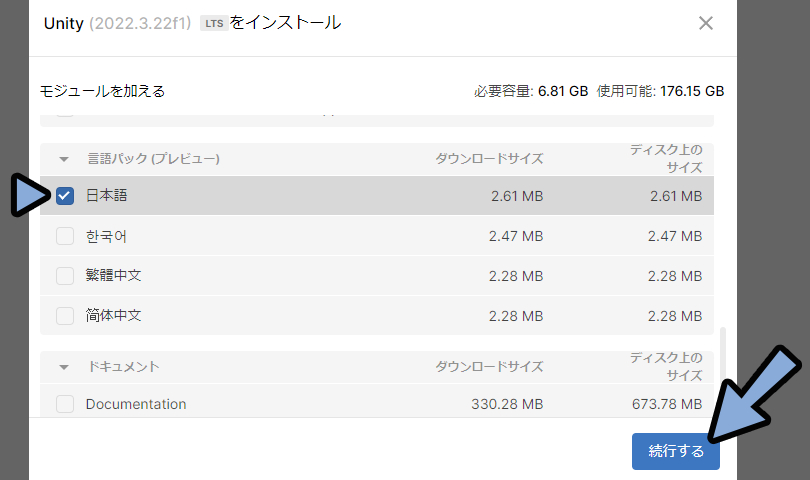Click the 2.61 MB download size of 日本語

(517, 196)
